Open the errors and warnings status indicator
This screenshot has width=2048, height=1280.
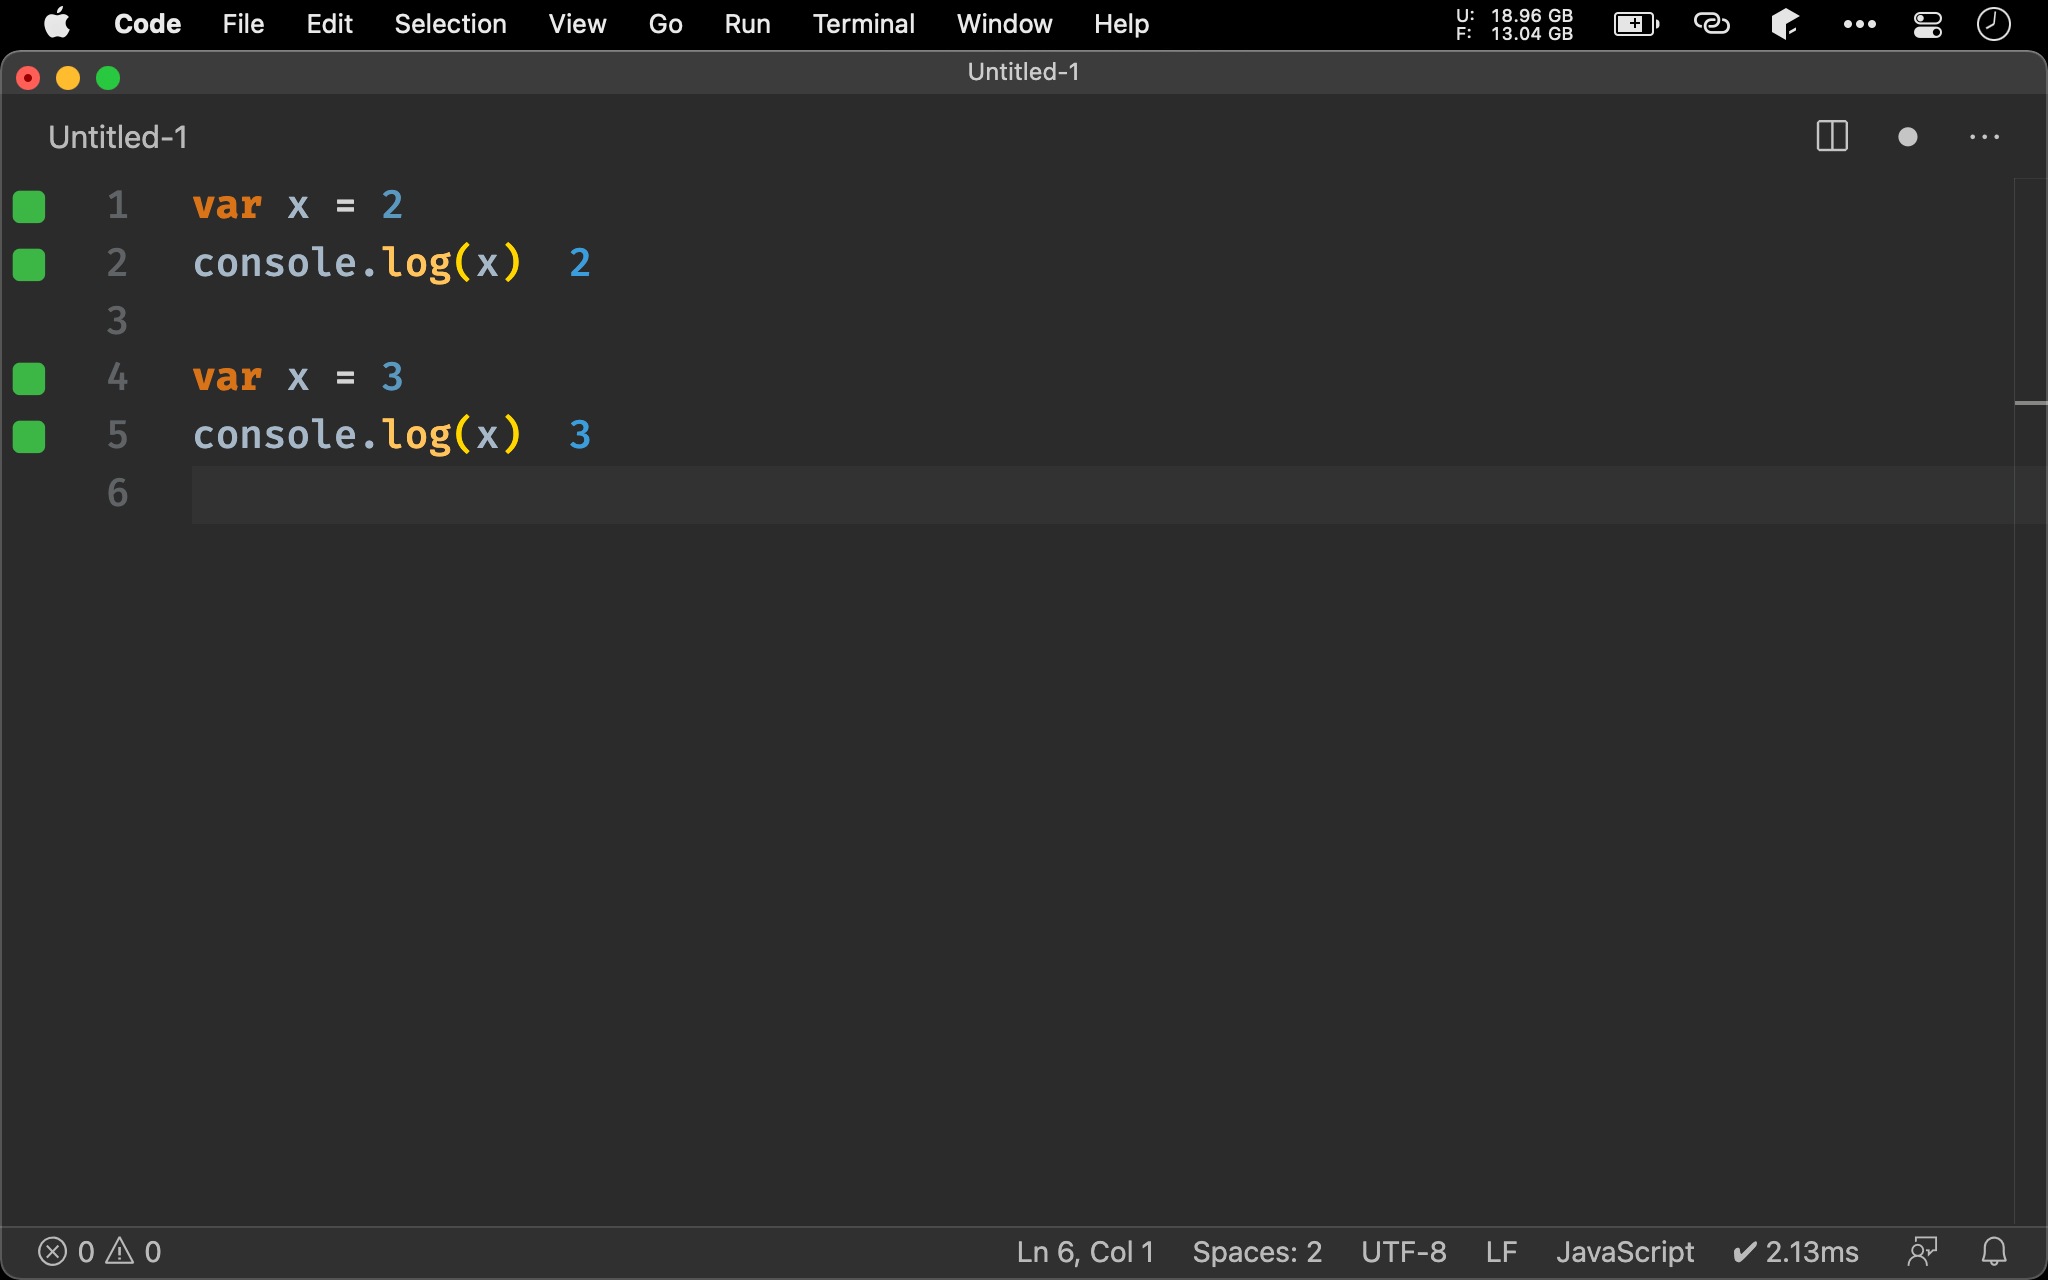99,1252
